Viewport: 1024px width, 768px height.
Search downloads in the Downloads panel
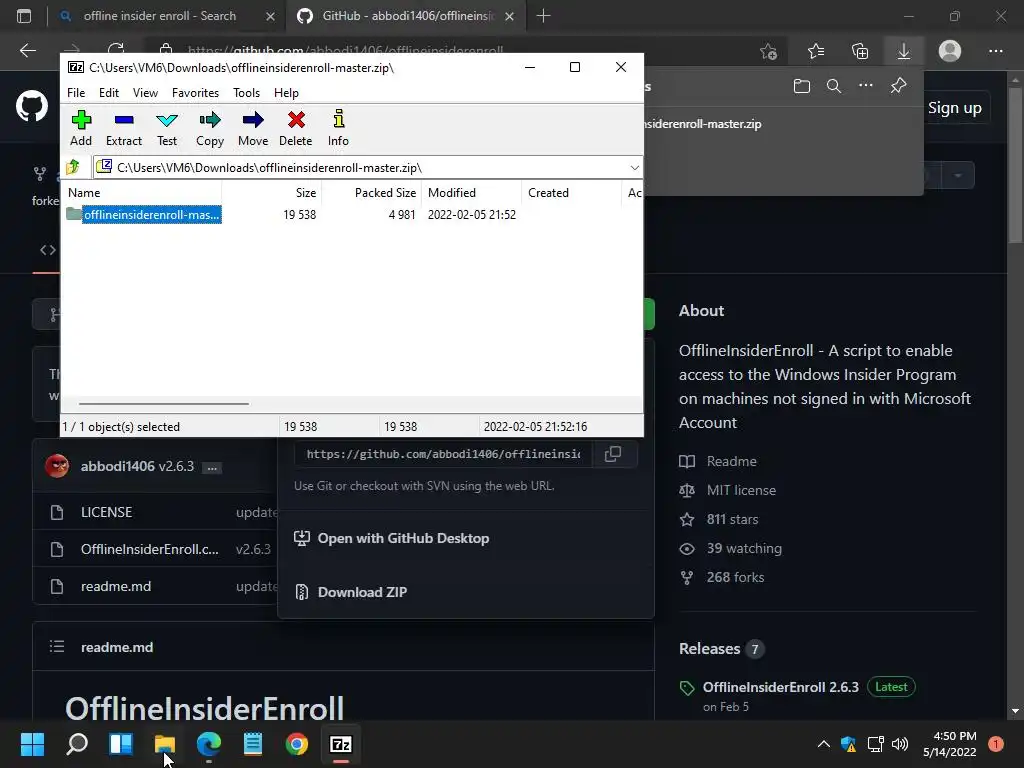click(834, 86)
